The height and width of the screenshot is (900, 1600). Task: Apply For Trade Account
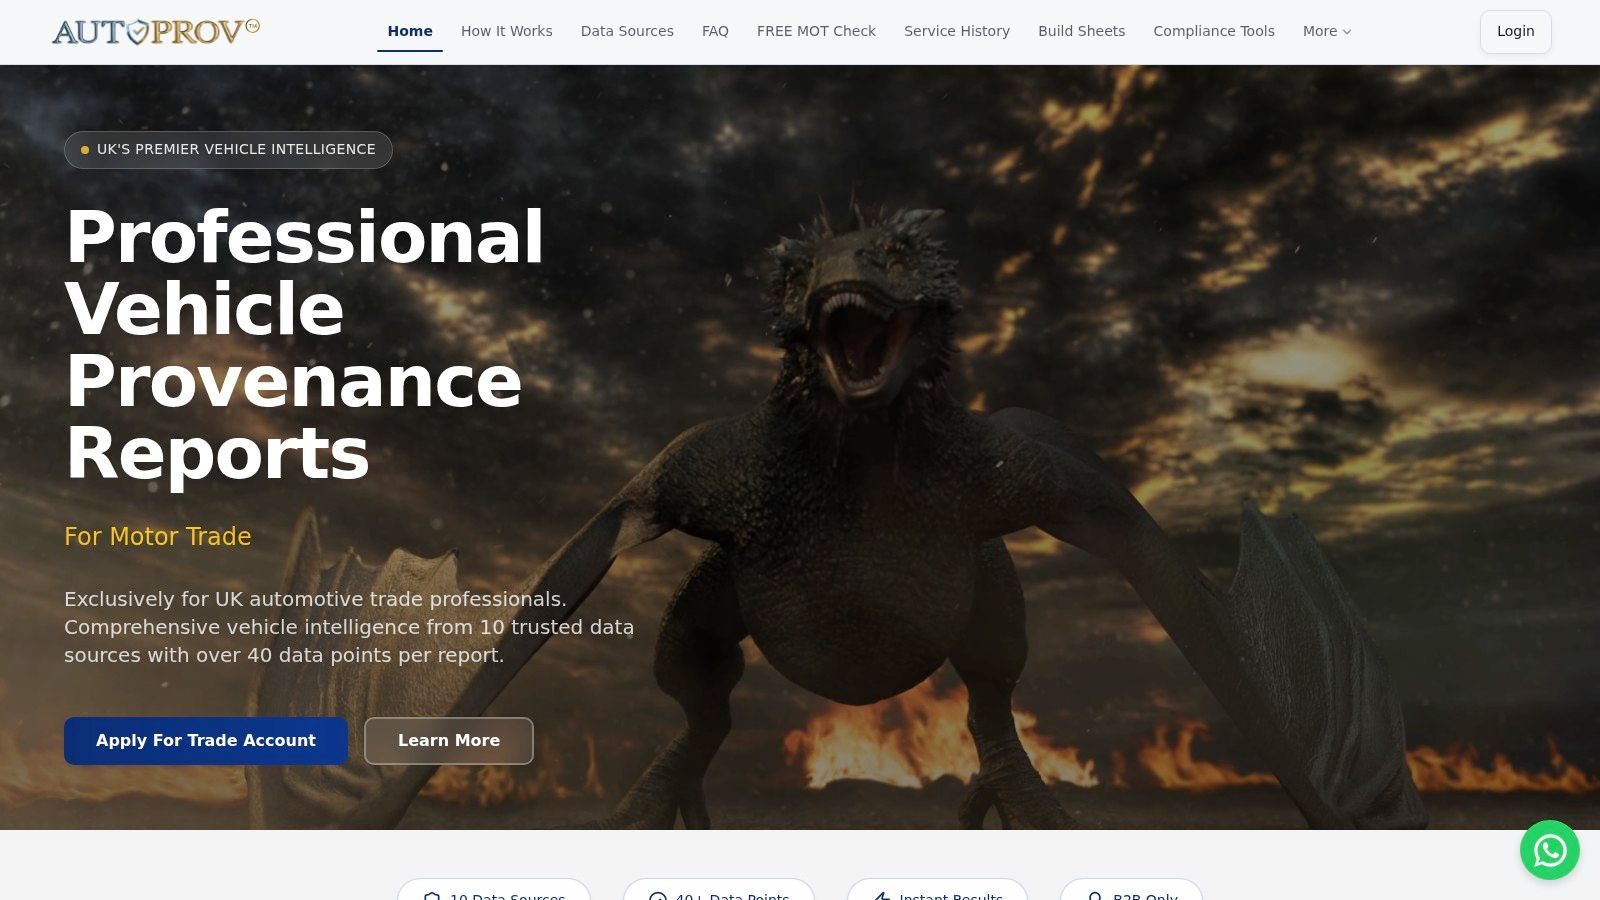pyautogui.click(x=206, y=741)
